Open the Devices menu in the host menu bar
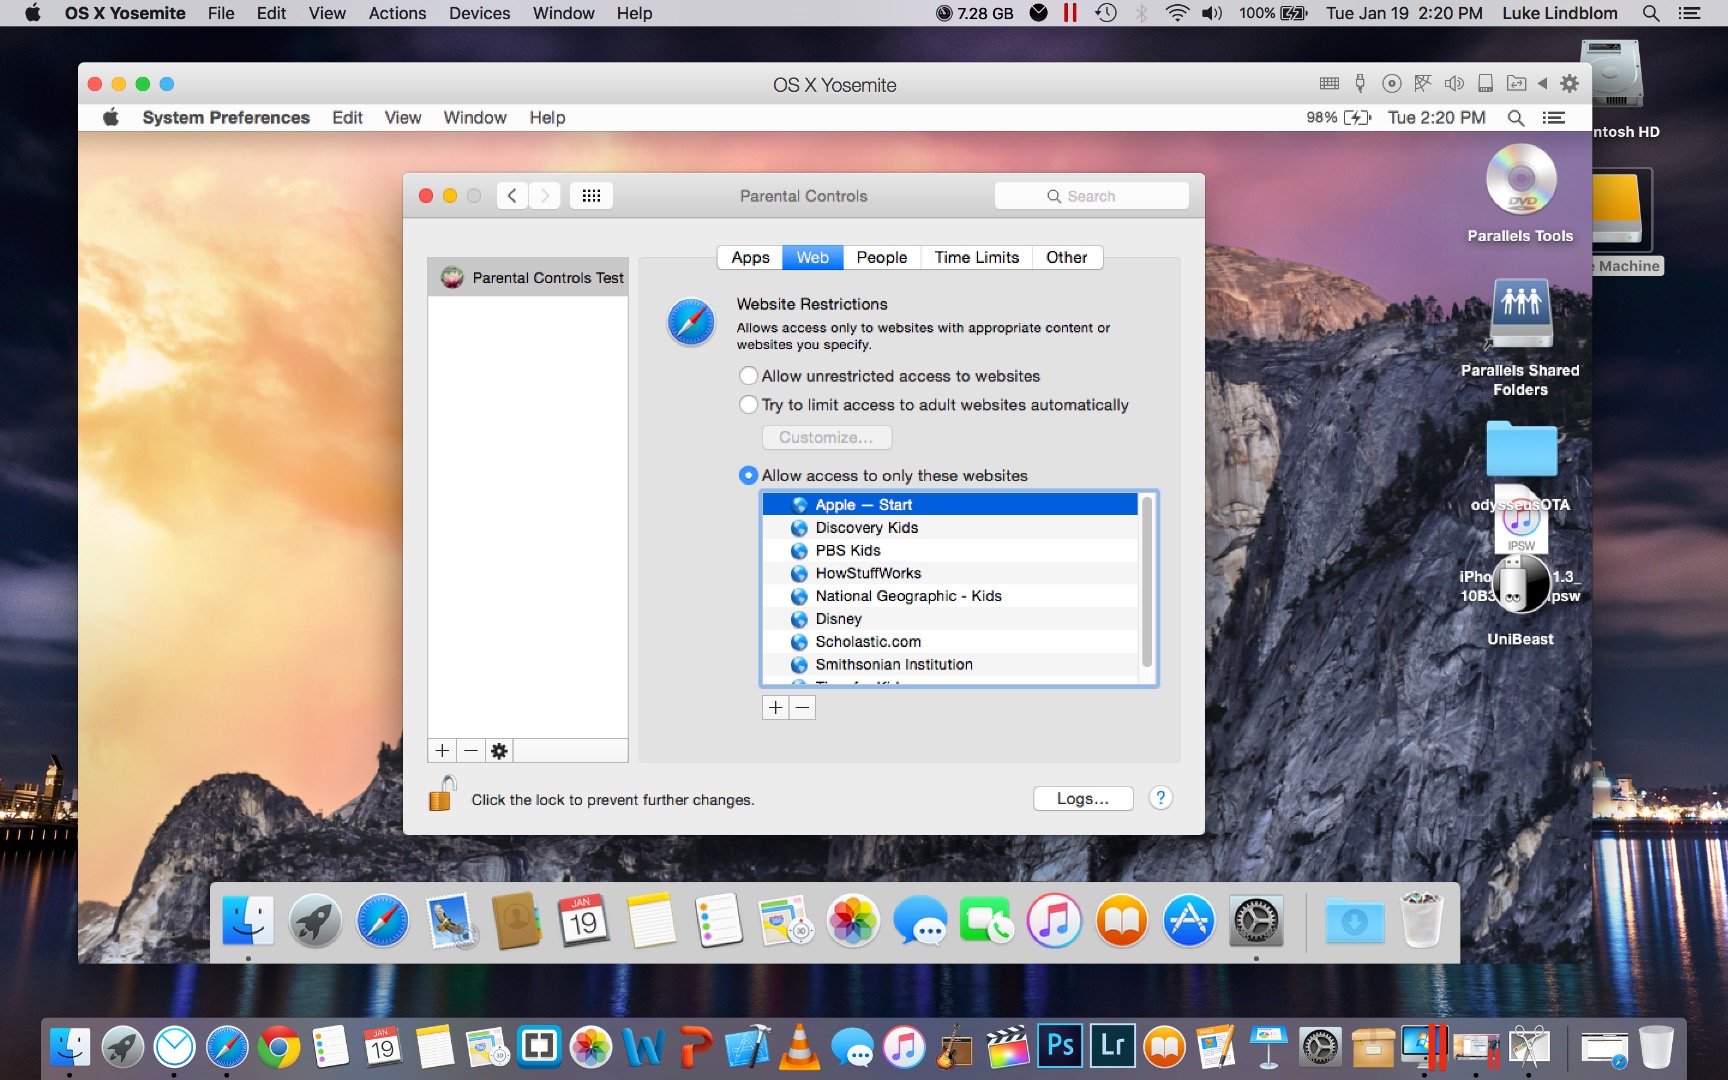This screenshot has width=1728, height=1080. click(479, 13)
